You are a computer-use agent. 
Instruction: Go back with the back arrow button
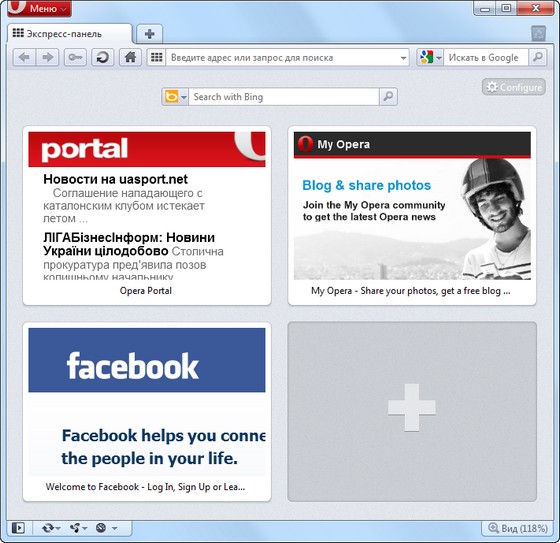(24, 58)
